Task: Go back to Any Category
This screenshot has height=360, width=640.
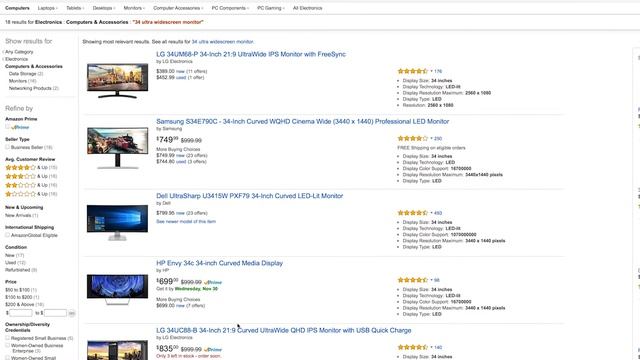Action: point(19,52)
